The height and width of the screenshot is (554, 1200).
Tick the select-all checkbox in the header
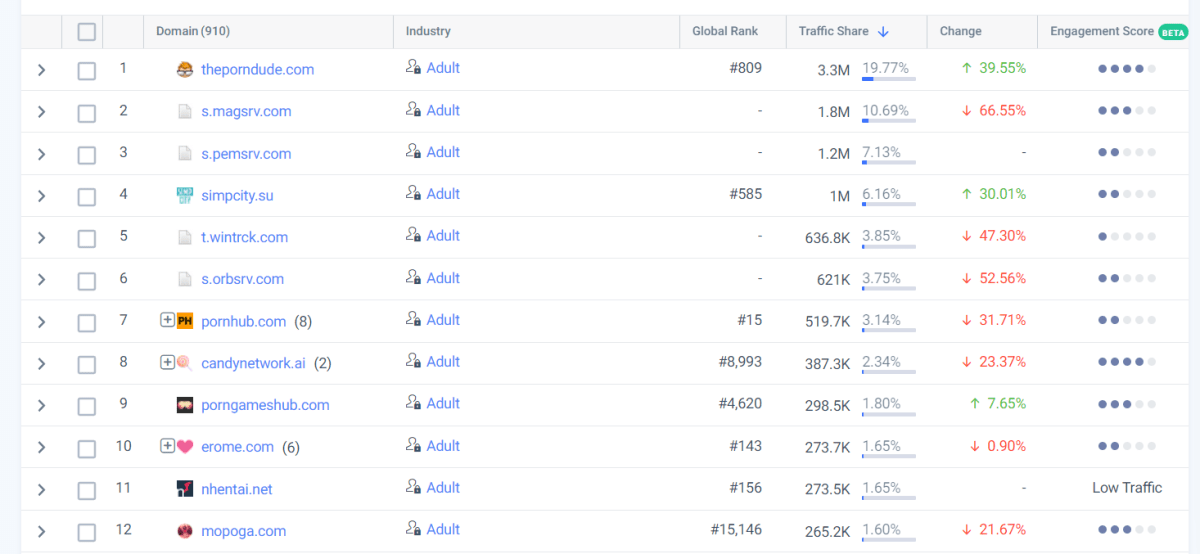point(87,32)
